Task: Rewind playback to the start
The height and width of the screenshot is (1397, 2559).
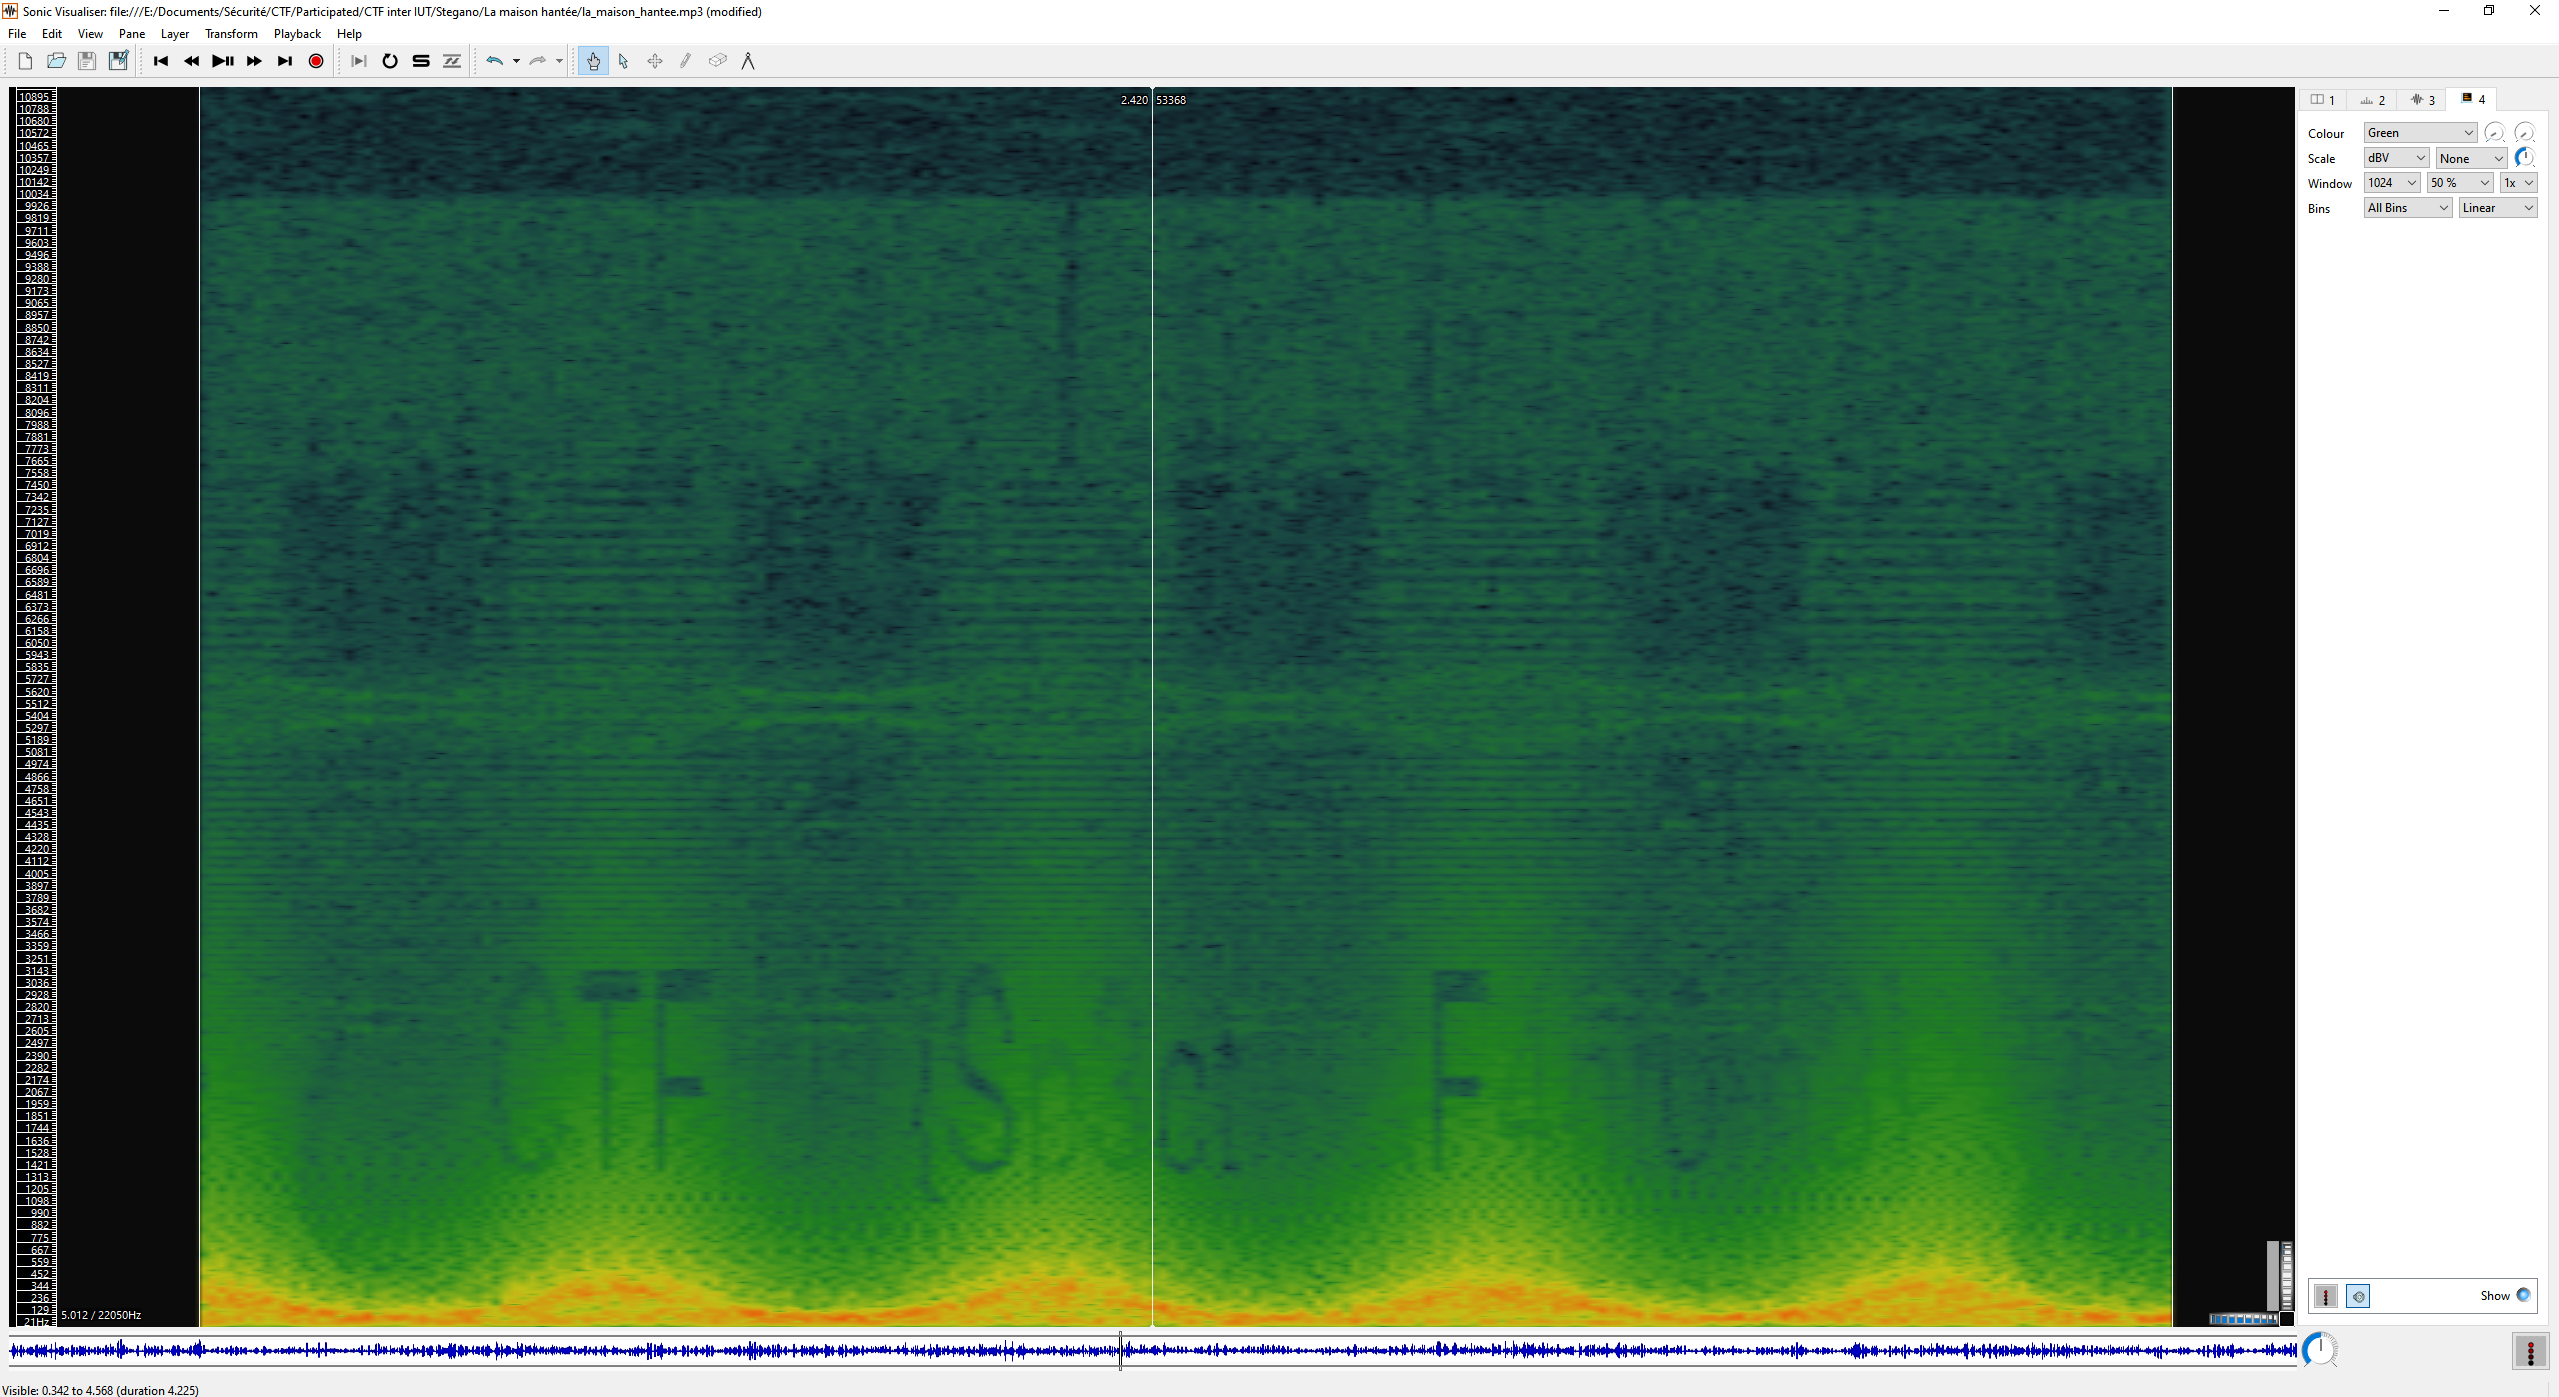Action: [160, 61]
